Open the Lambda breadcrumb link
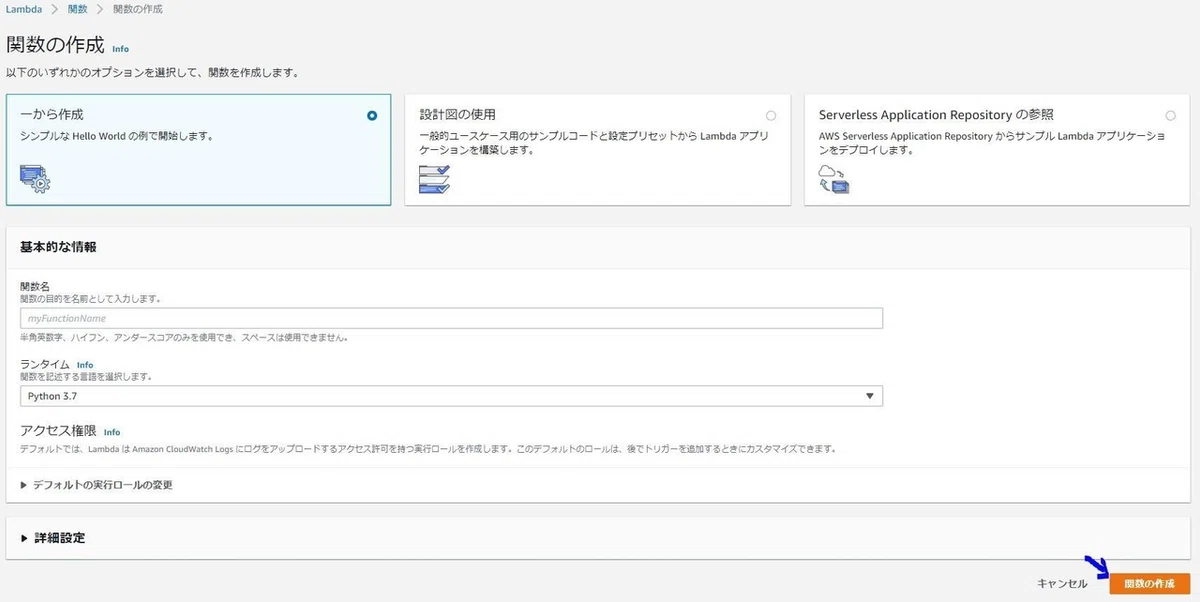The height and width of the screenshot is (602, 1200). point(24,9)
